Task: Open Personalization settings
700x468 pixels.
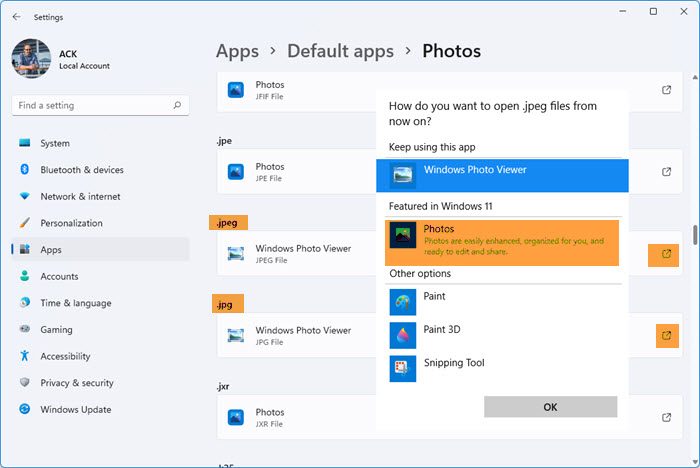Action: coord(71,223)
